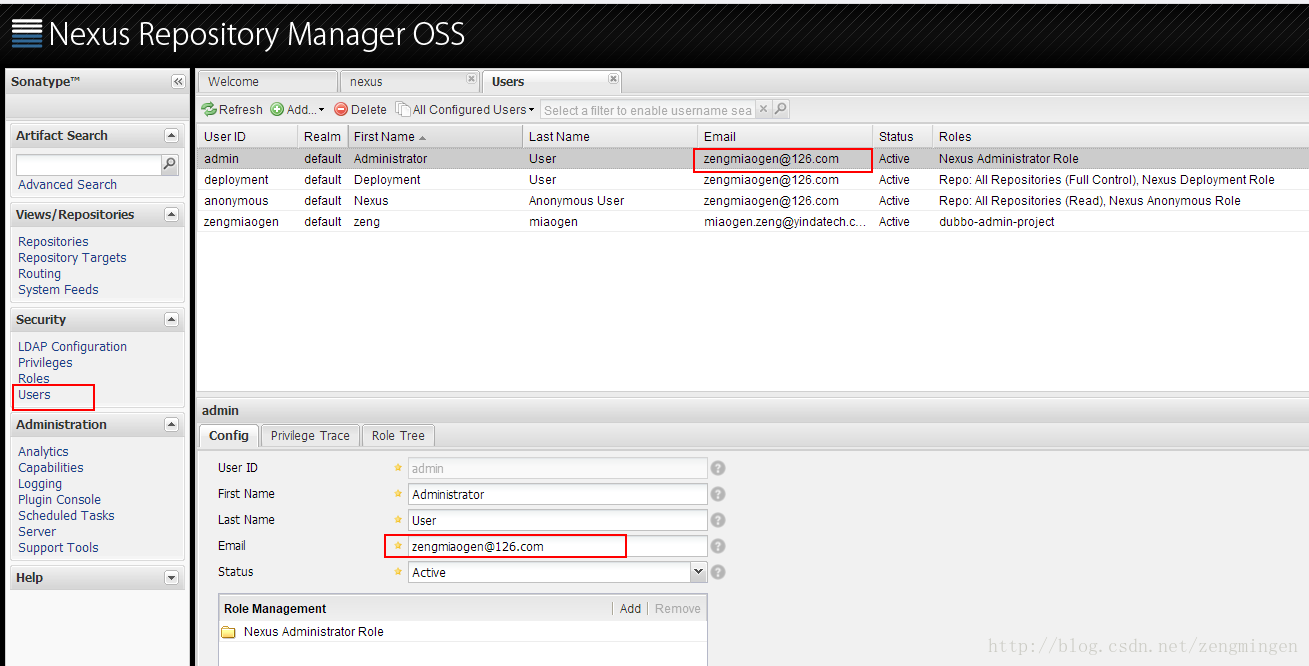The width and height of the screenshot is (1309, 666).
Task: Switch to the nexus tab
Action: [x=409, y=82]
